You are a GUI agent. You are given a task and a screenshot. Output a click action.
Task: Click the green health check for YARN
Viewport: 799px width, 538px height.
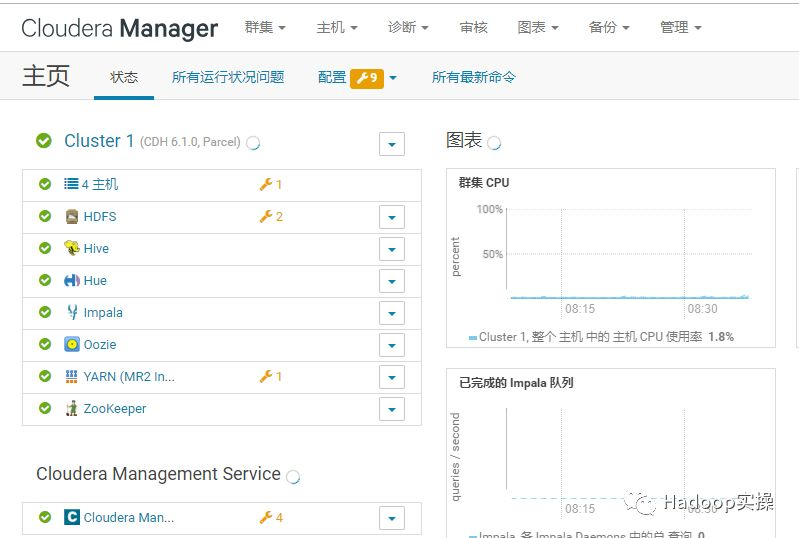point(45,376)
